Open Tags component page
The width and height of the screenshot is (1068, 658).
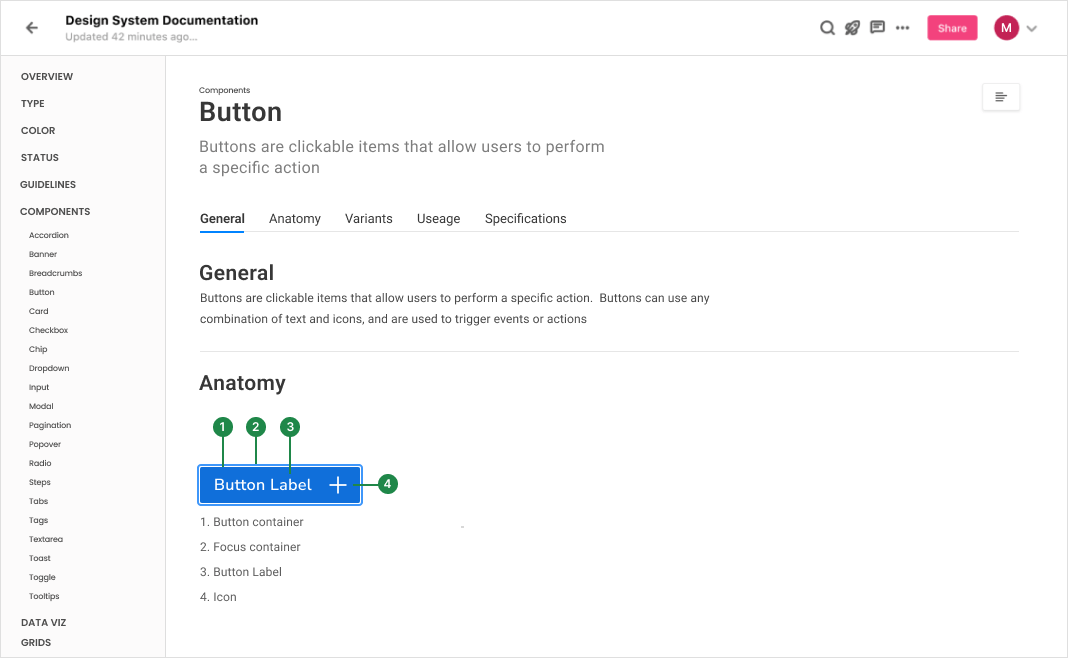39,520
